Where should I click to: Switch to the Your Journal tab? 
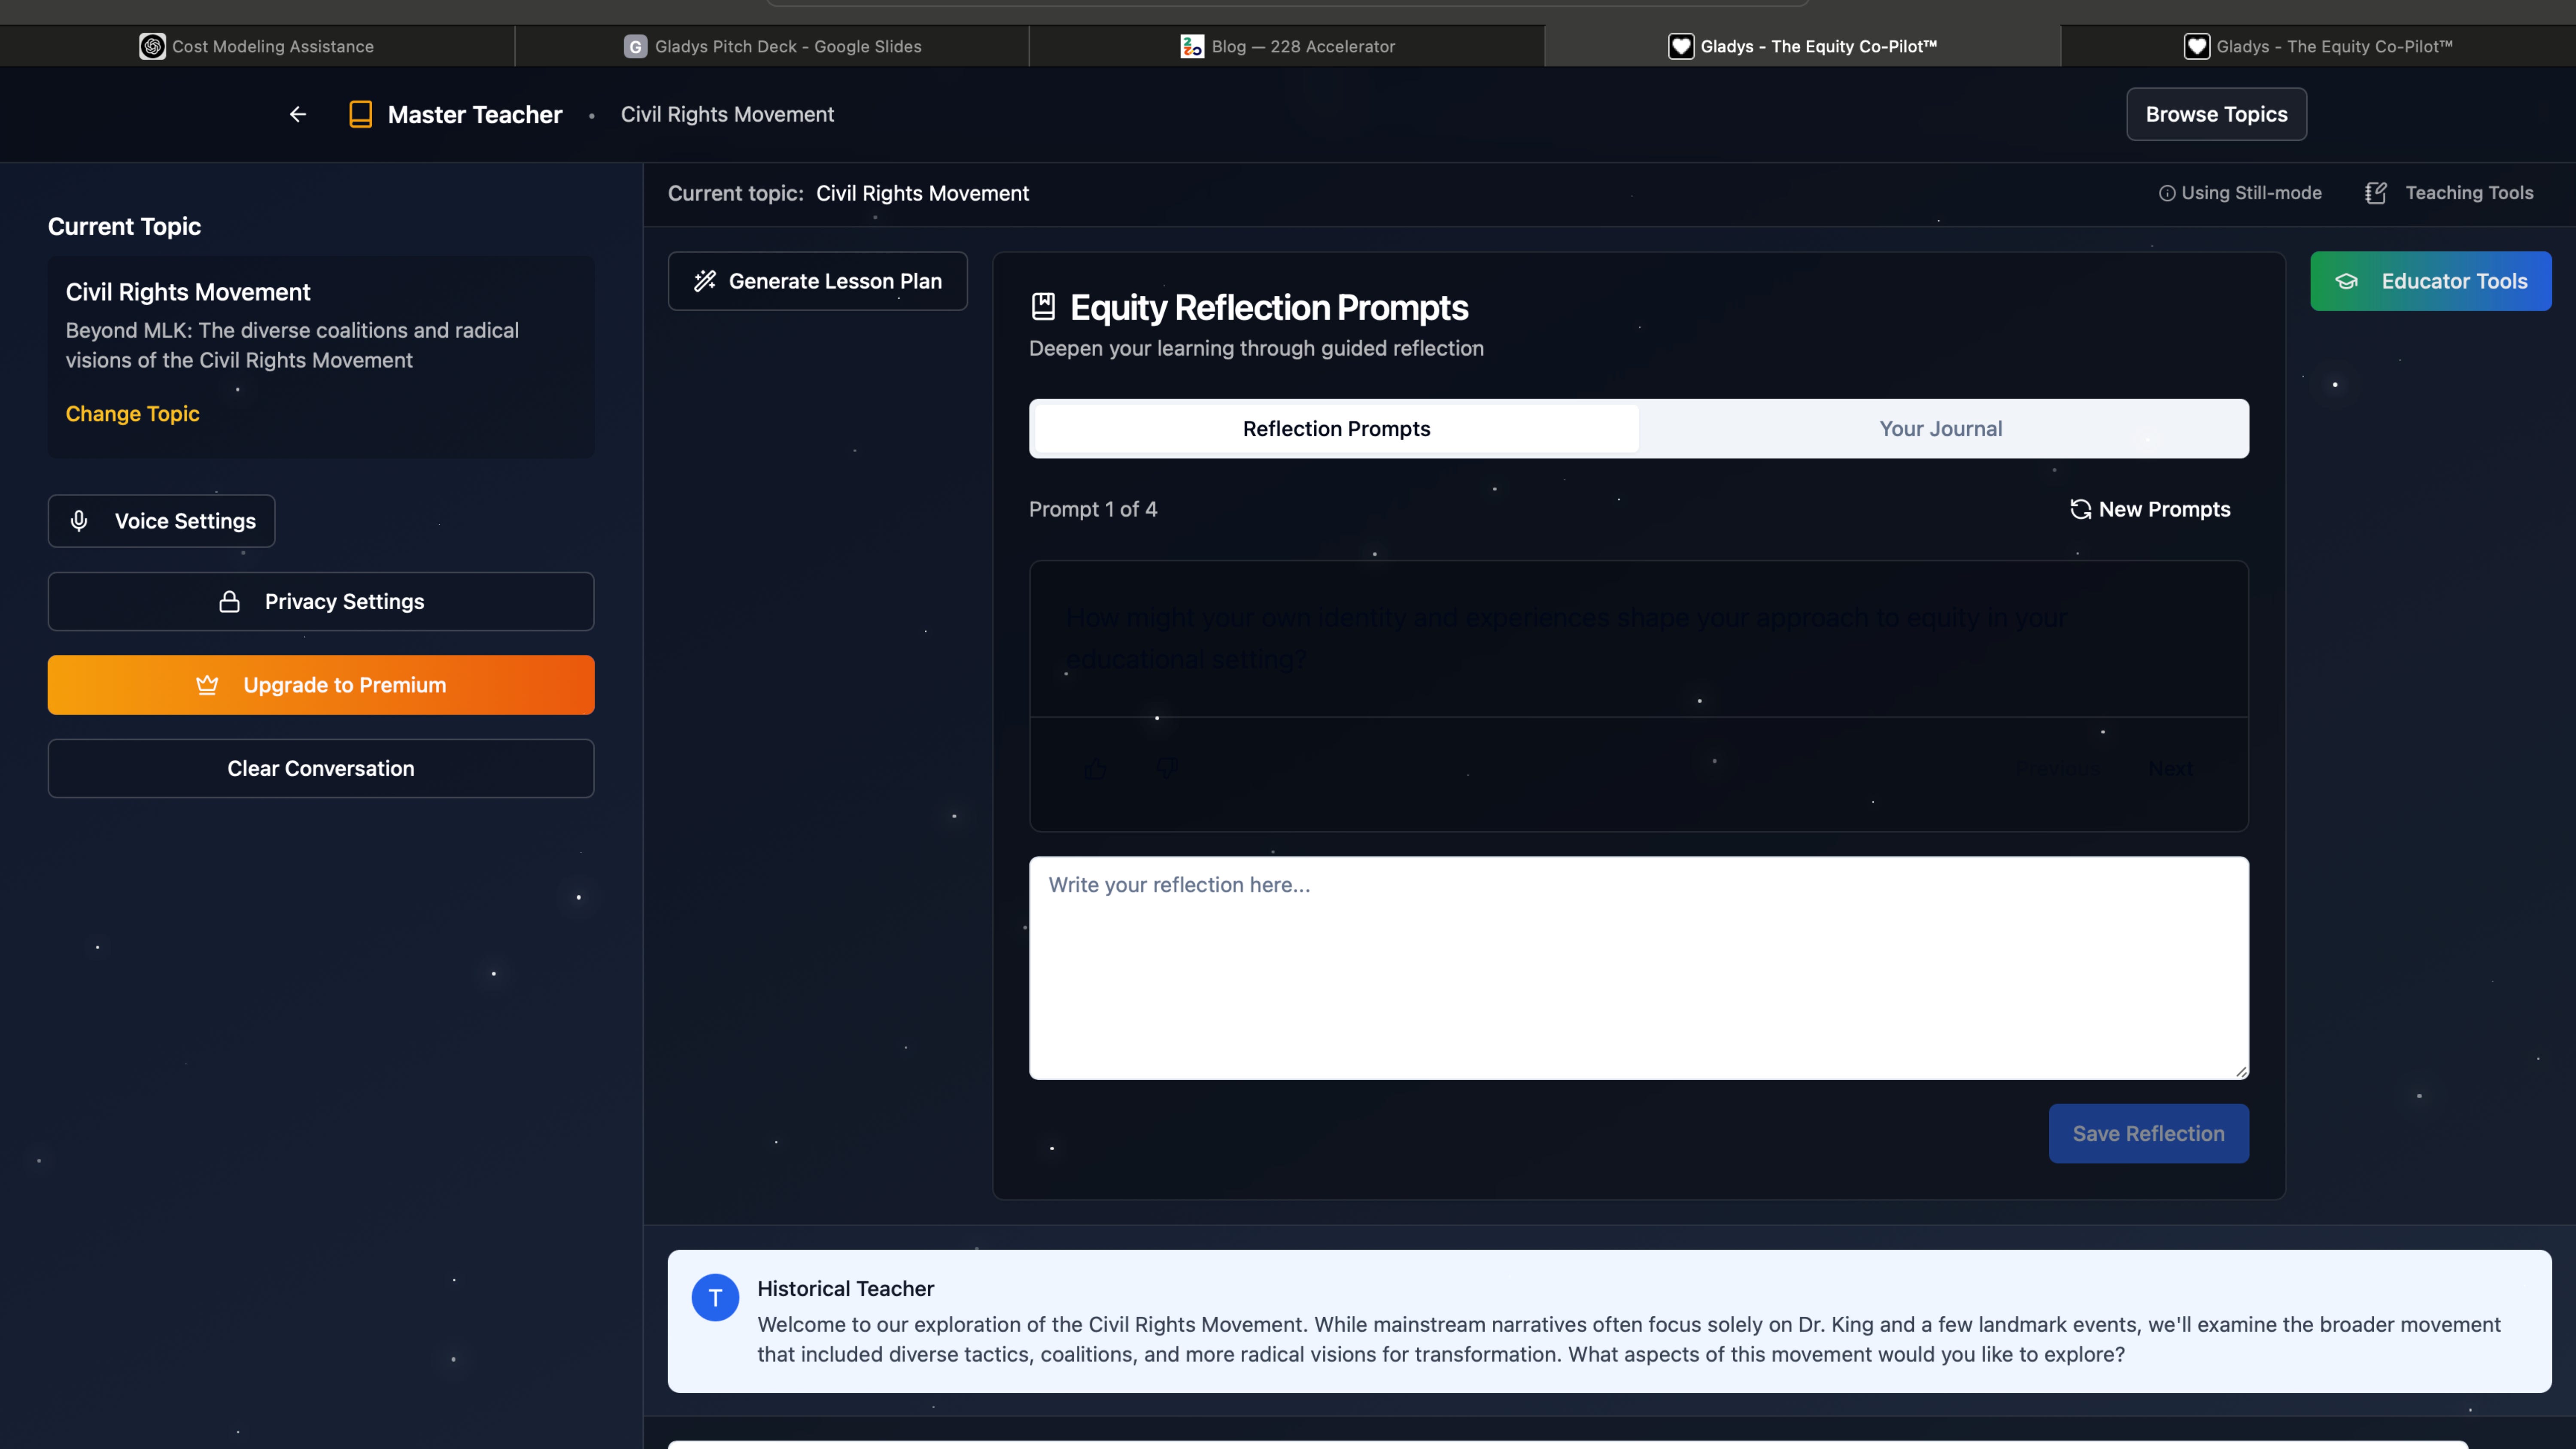point(1941,429)
